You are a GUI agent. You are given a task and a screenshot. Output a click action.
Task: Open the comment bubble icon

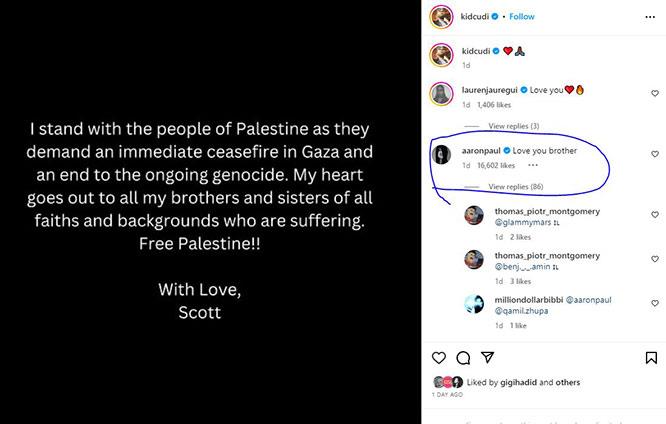point(463,358)
